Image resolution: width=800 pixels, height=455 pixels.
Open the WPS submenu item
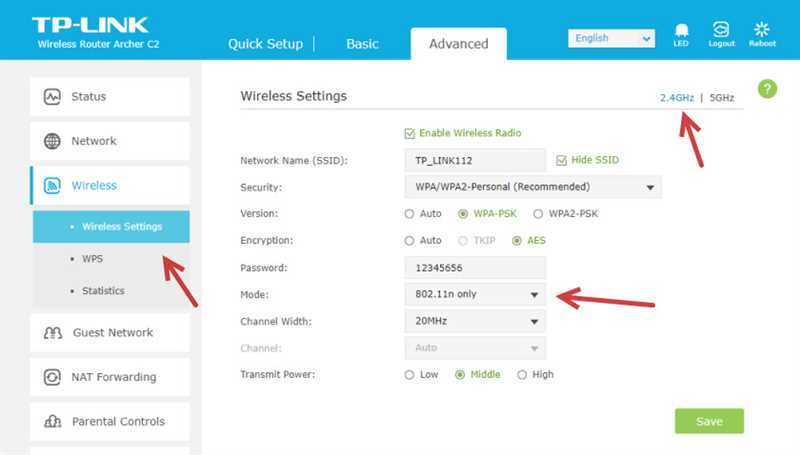coord(92,259)
